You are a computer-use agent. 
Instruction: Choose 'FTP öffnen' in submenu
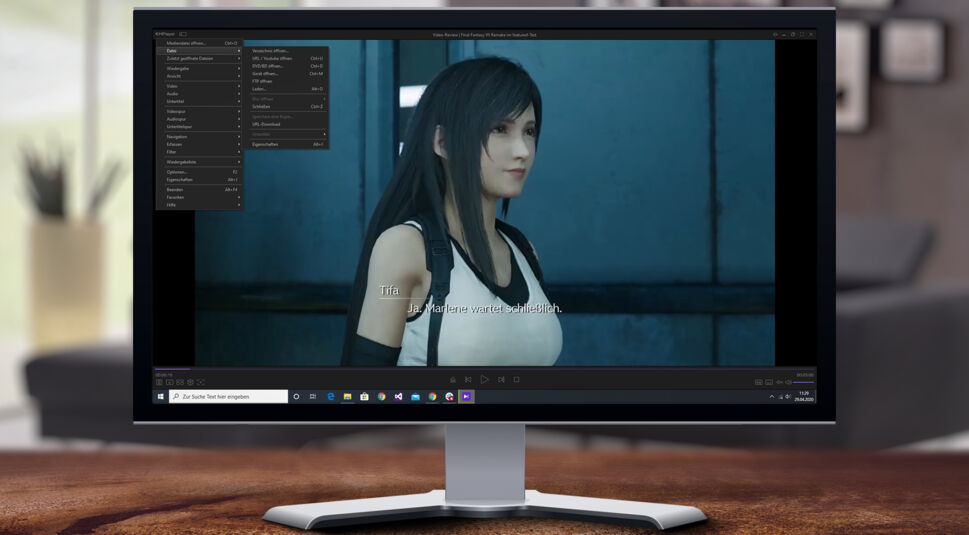pyautogui.click(x=286, y=81)
